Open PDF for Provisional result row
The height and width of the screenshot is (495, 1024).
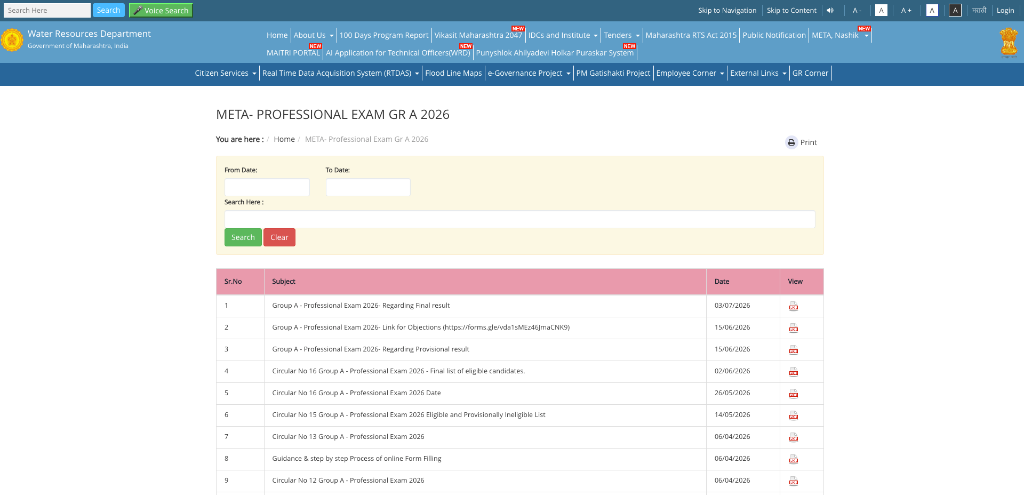[x=793, y=350]
